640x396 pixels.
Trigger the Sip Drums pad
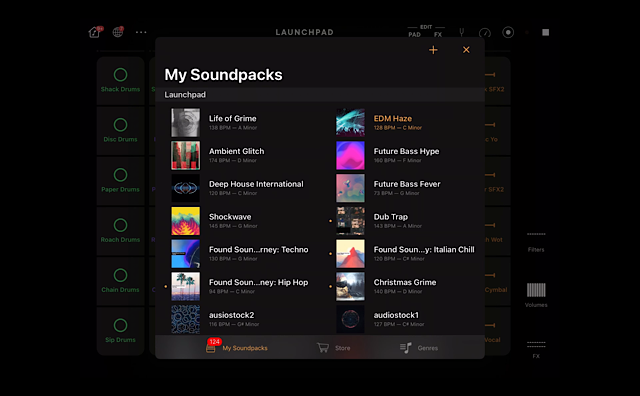[x=120, y=331]
